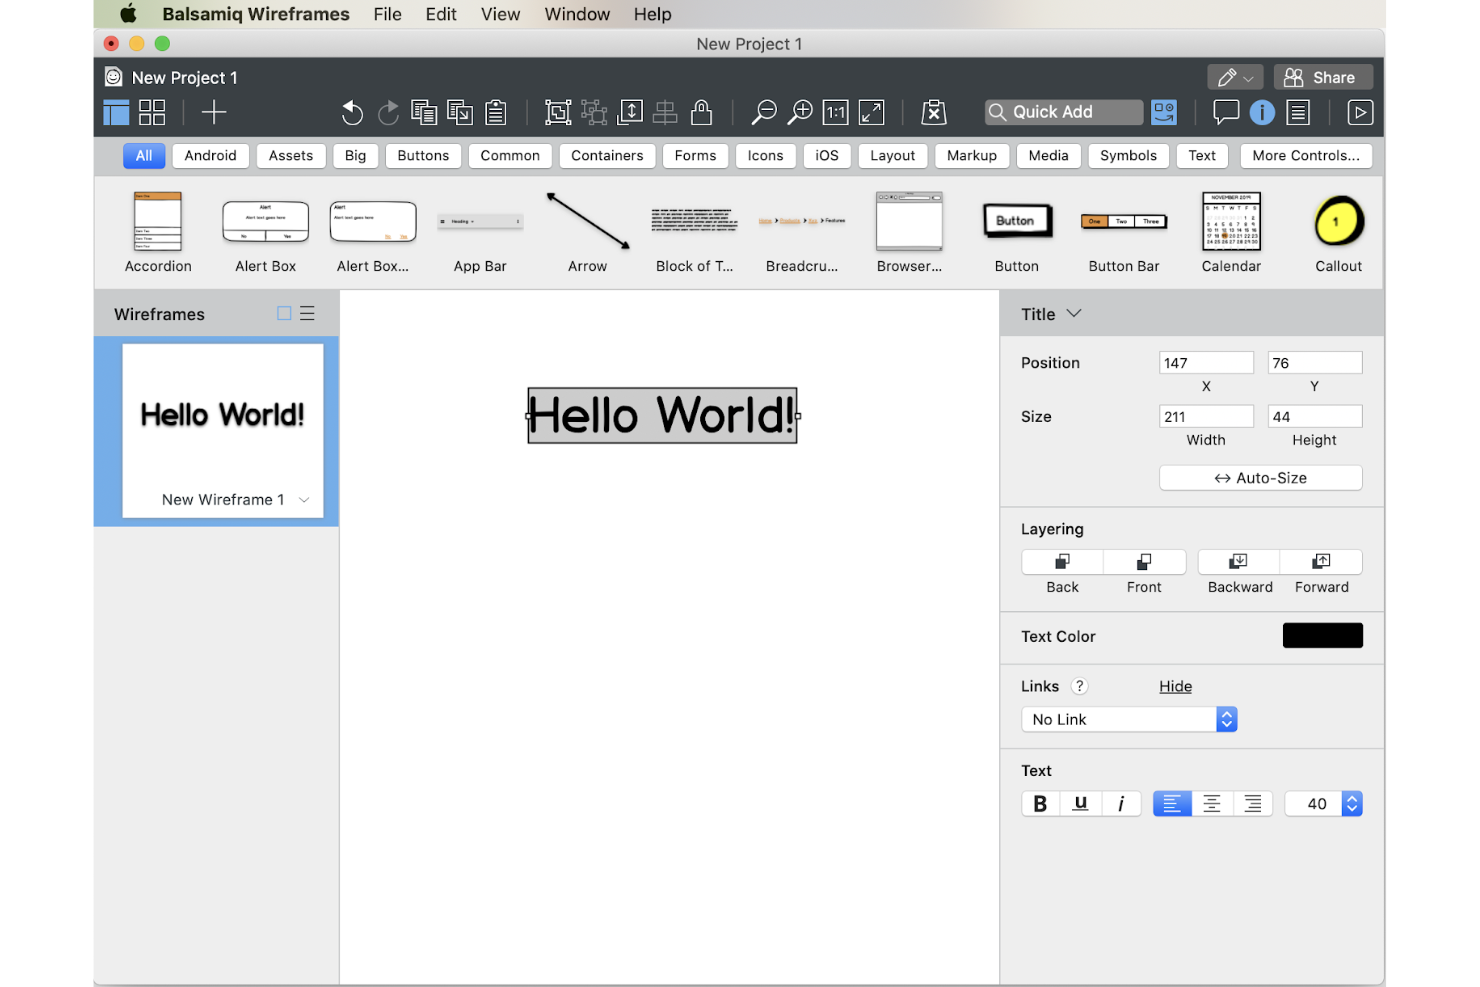Select the Icons category filter

click(765, 155)
